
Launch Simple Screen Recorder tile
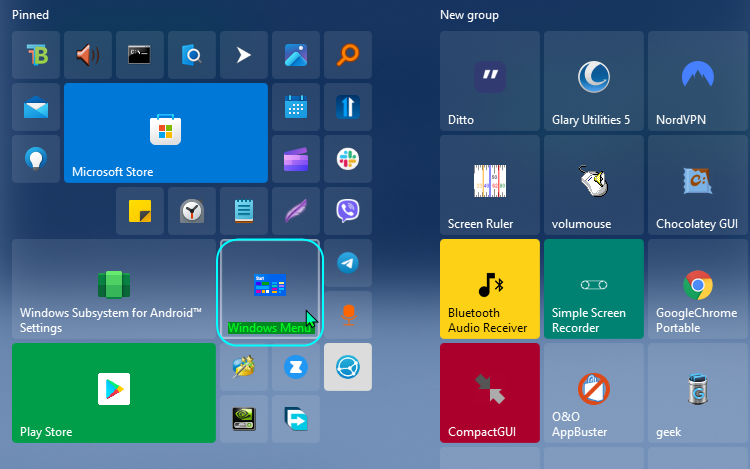coord(594,289)
